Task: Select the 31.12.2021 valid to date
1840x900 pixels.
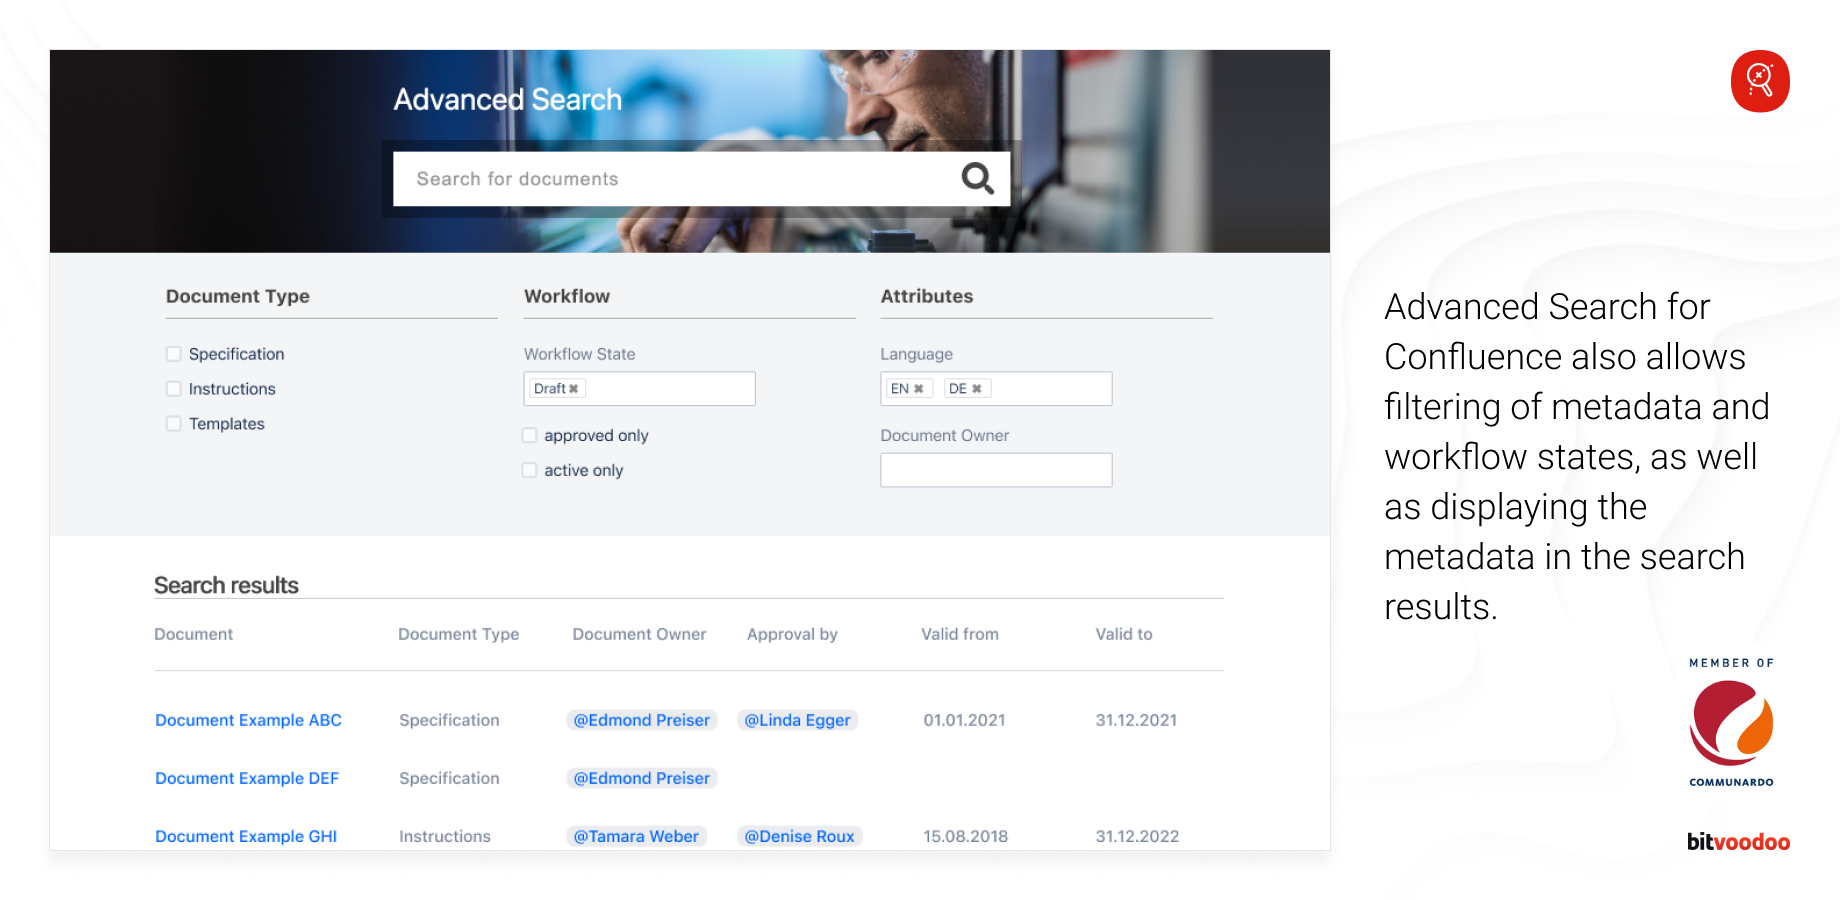Action: [x=1136, y=720]
